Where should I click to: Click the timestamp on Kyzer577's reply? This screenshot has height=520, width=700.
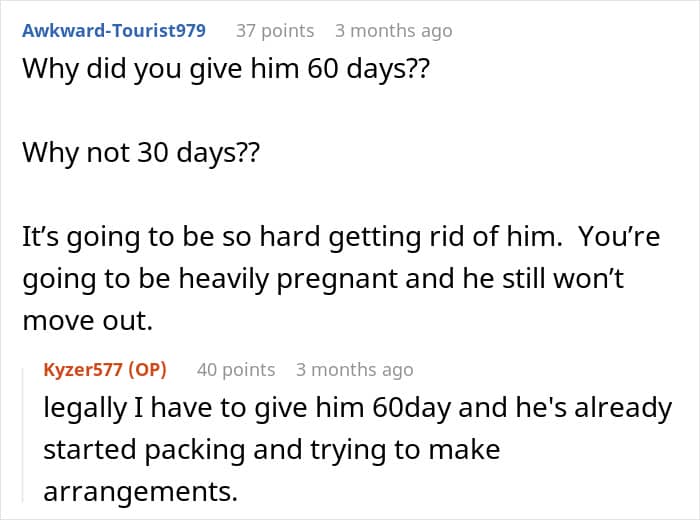click(354, 369)
